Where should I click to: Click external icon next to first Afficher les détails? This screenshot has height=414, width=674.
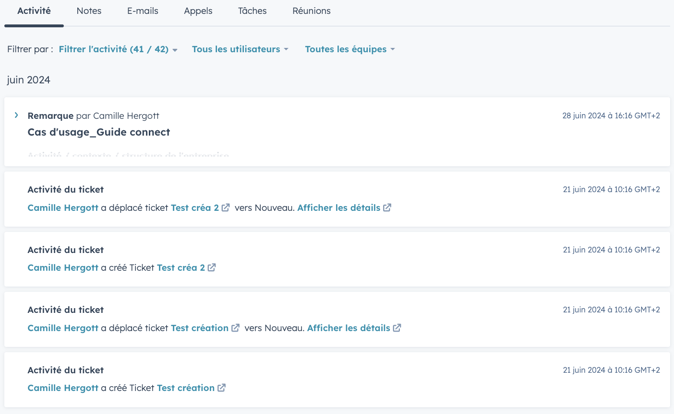tap(387, 208)
